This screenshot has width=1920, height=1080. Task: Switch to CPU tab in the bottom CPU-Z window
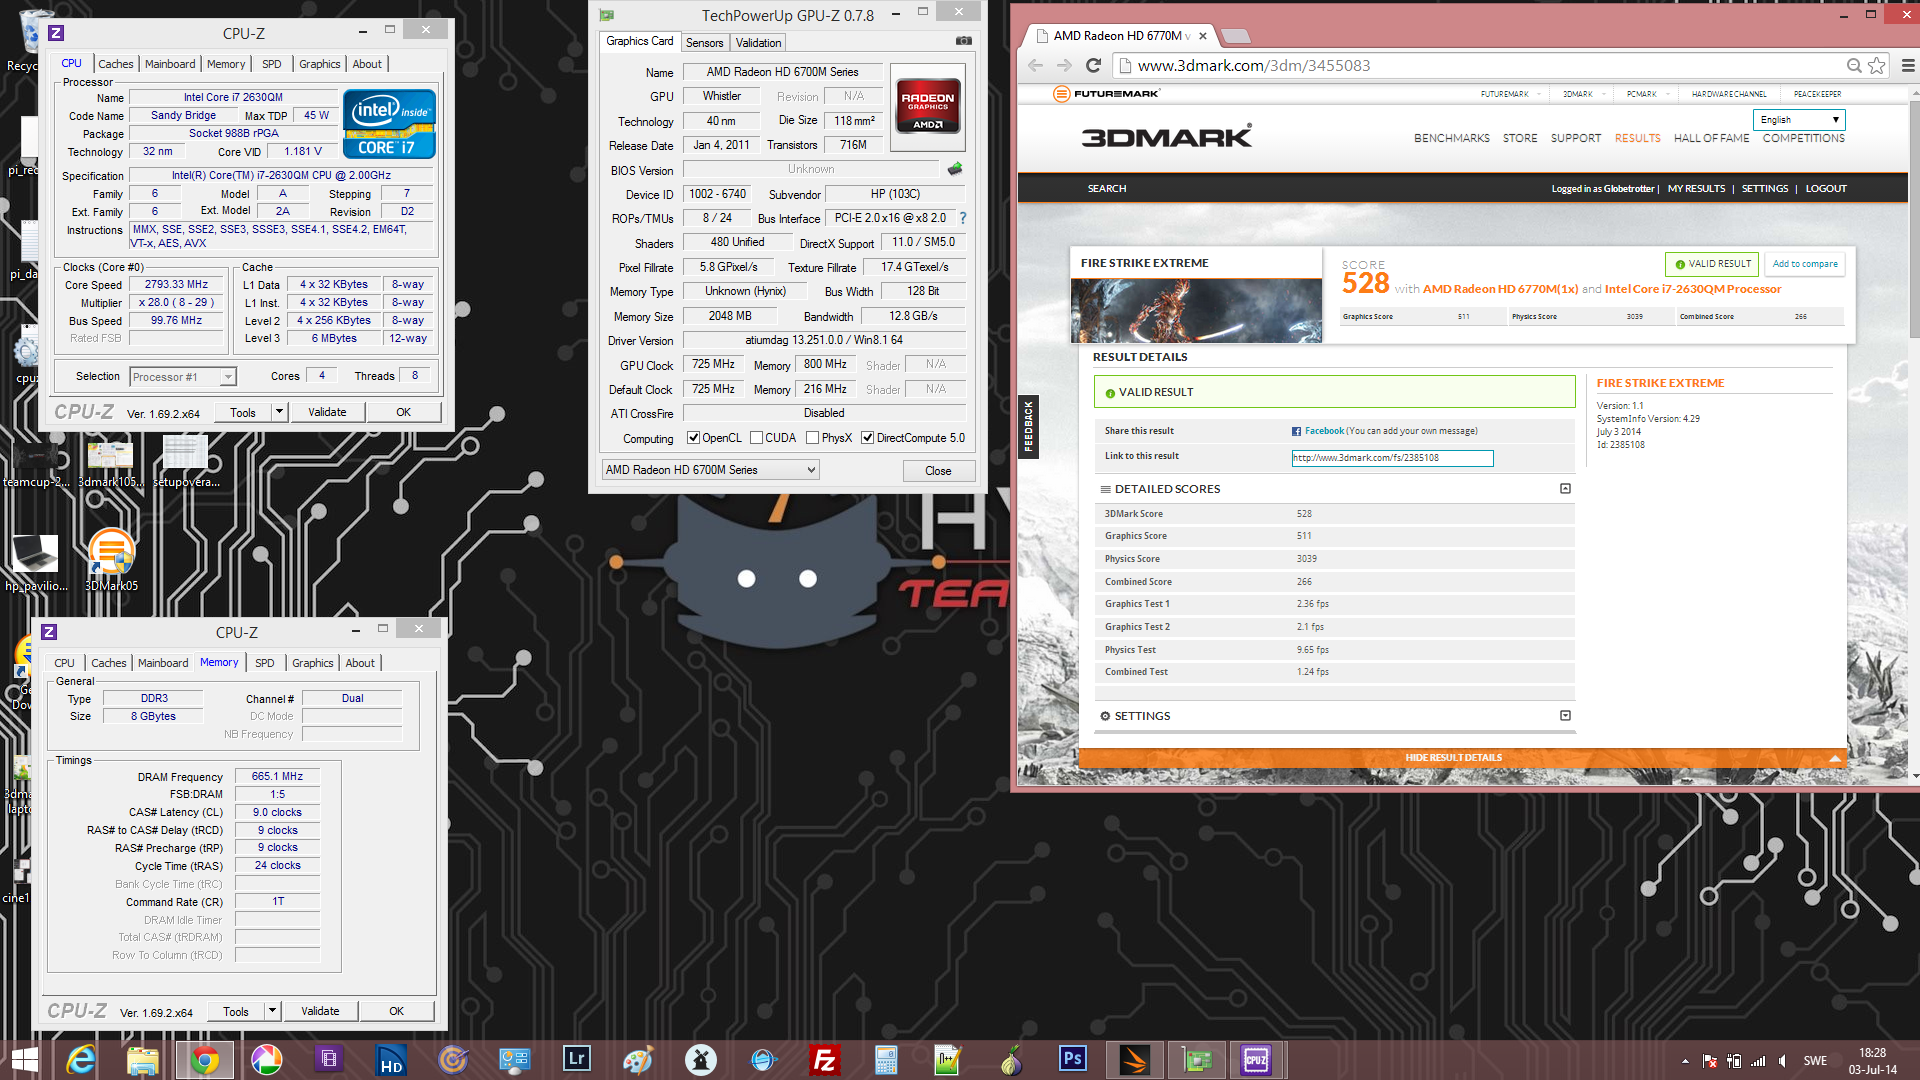[x=64, y=663]
